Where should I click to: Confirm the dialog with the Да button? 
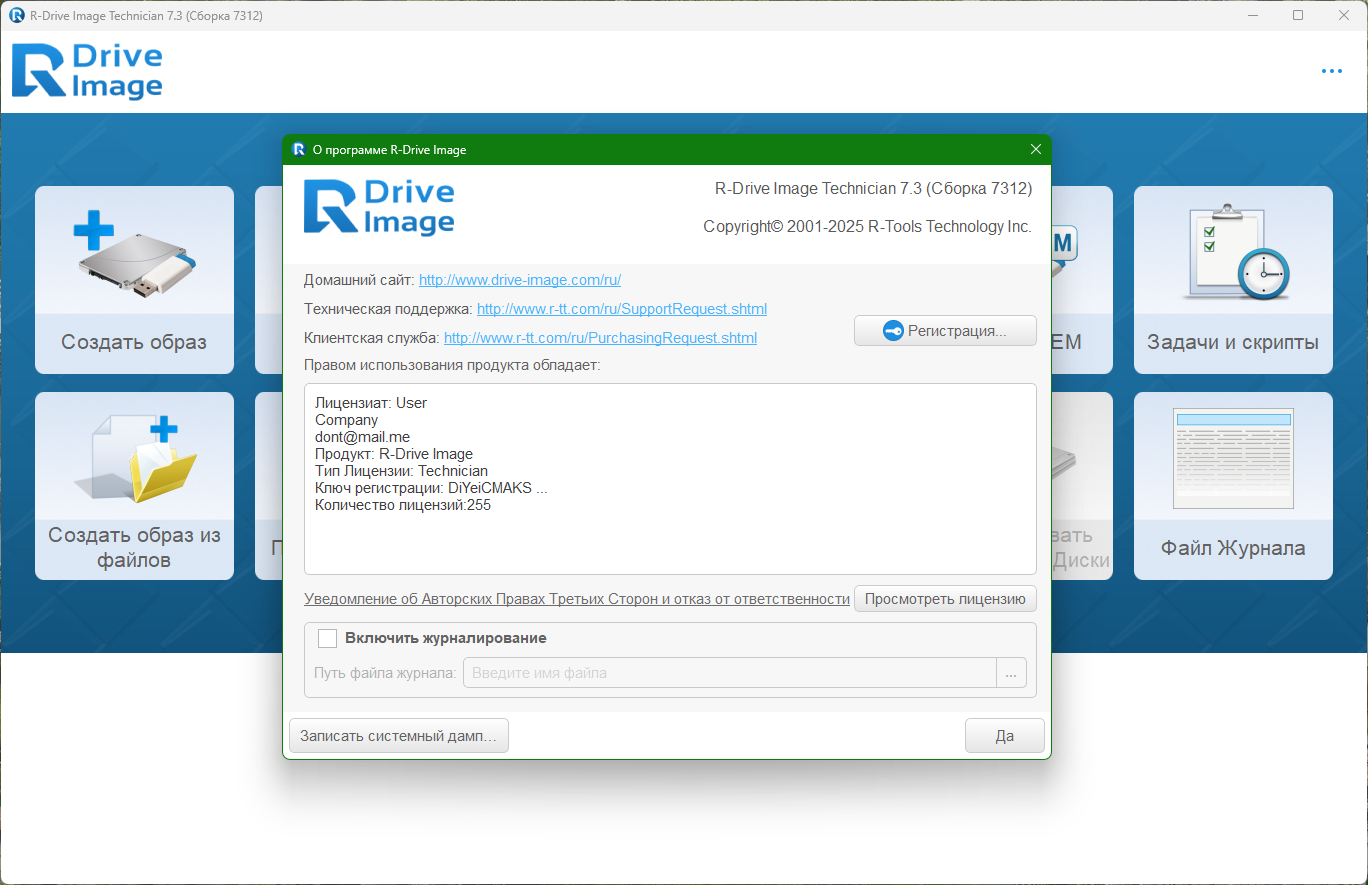1005,736
